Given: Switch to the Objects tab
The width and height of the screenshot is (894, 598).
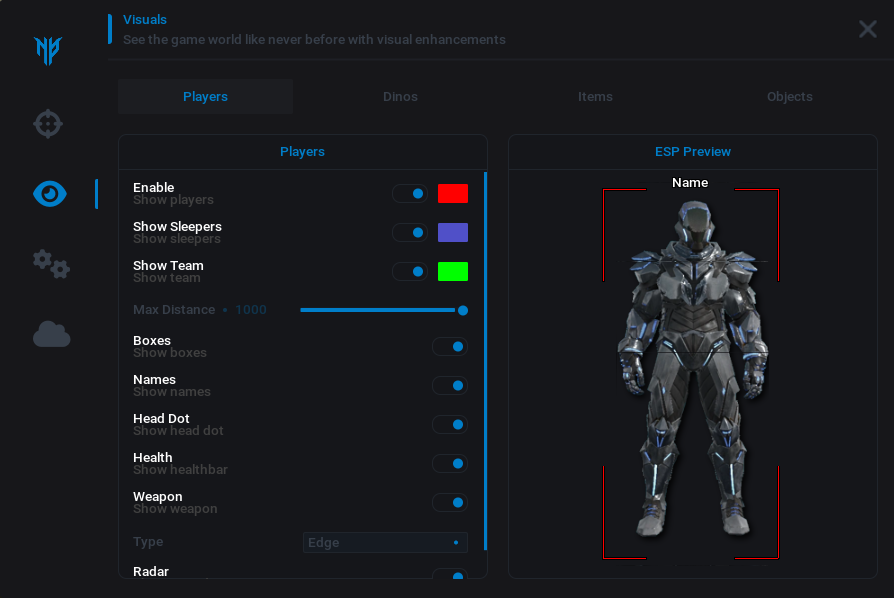Looking at the screenshot, I should pyautogui.click(x=790, y=97).
